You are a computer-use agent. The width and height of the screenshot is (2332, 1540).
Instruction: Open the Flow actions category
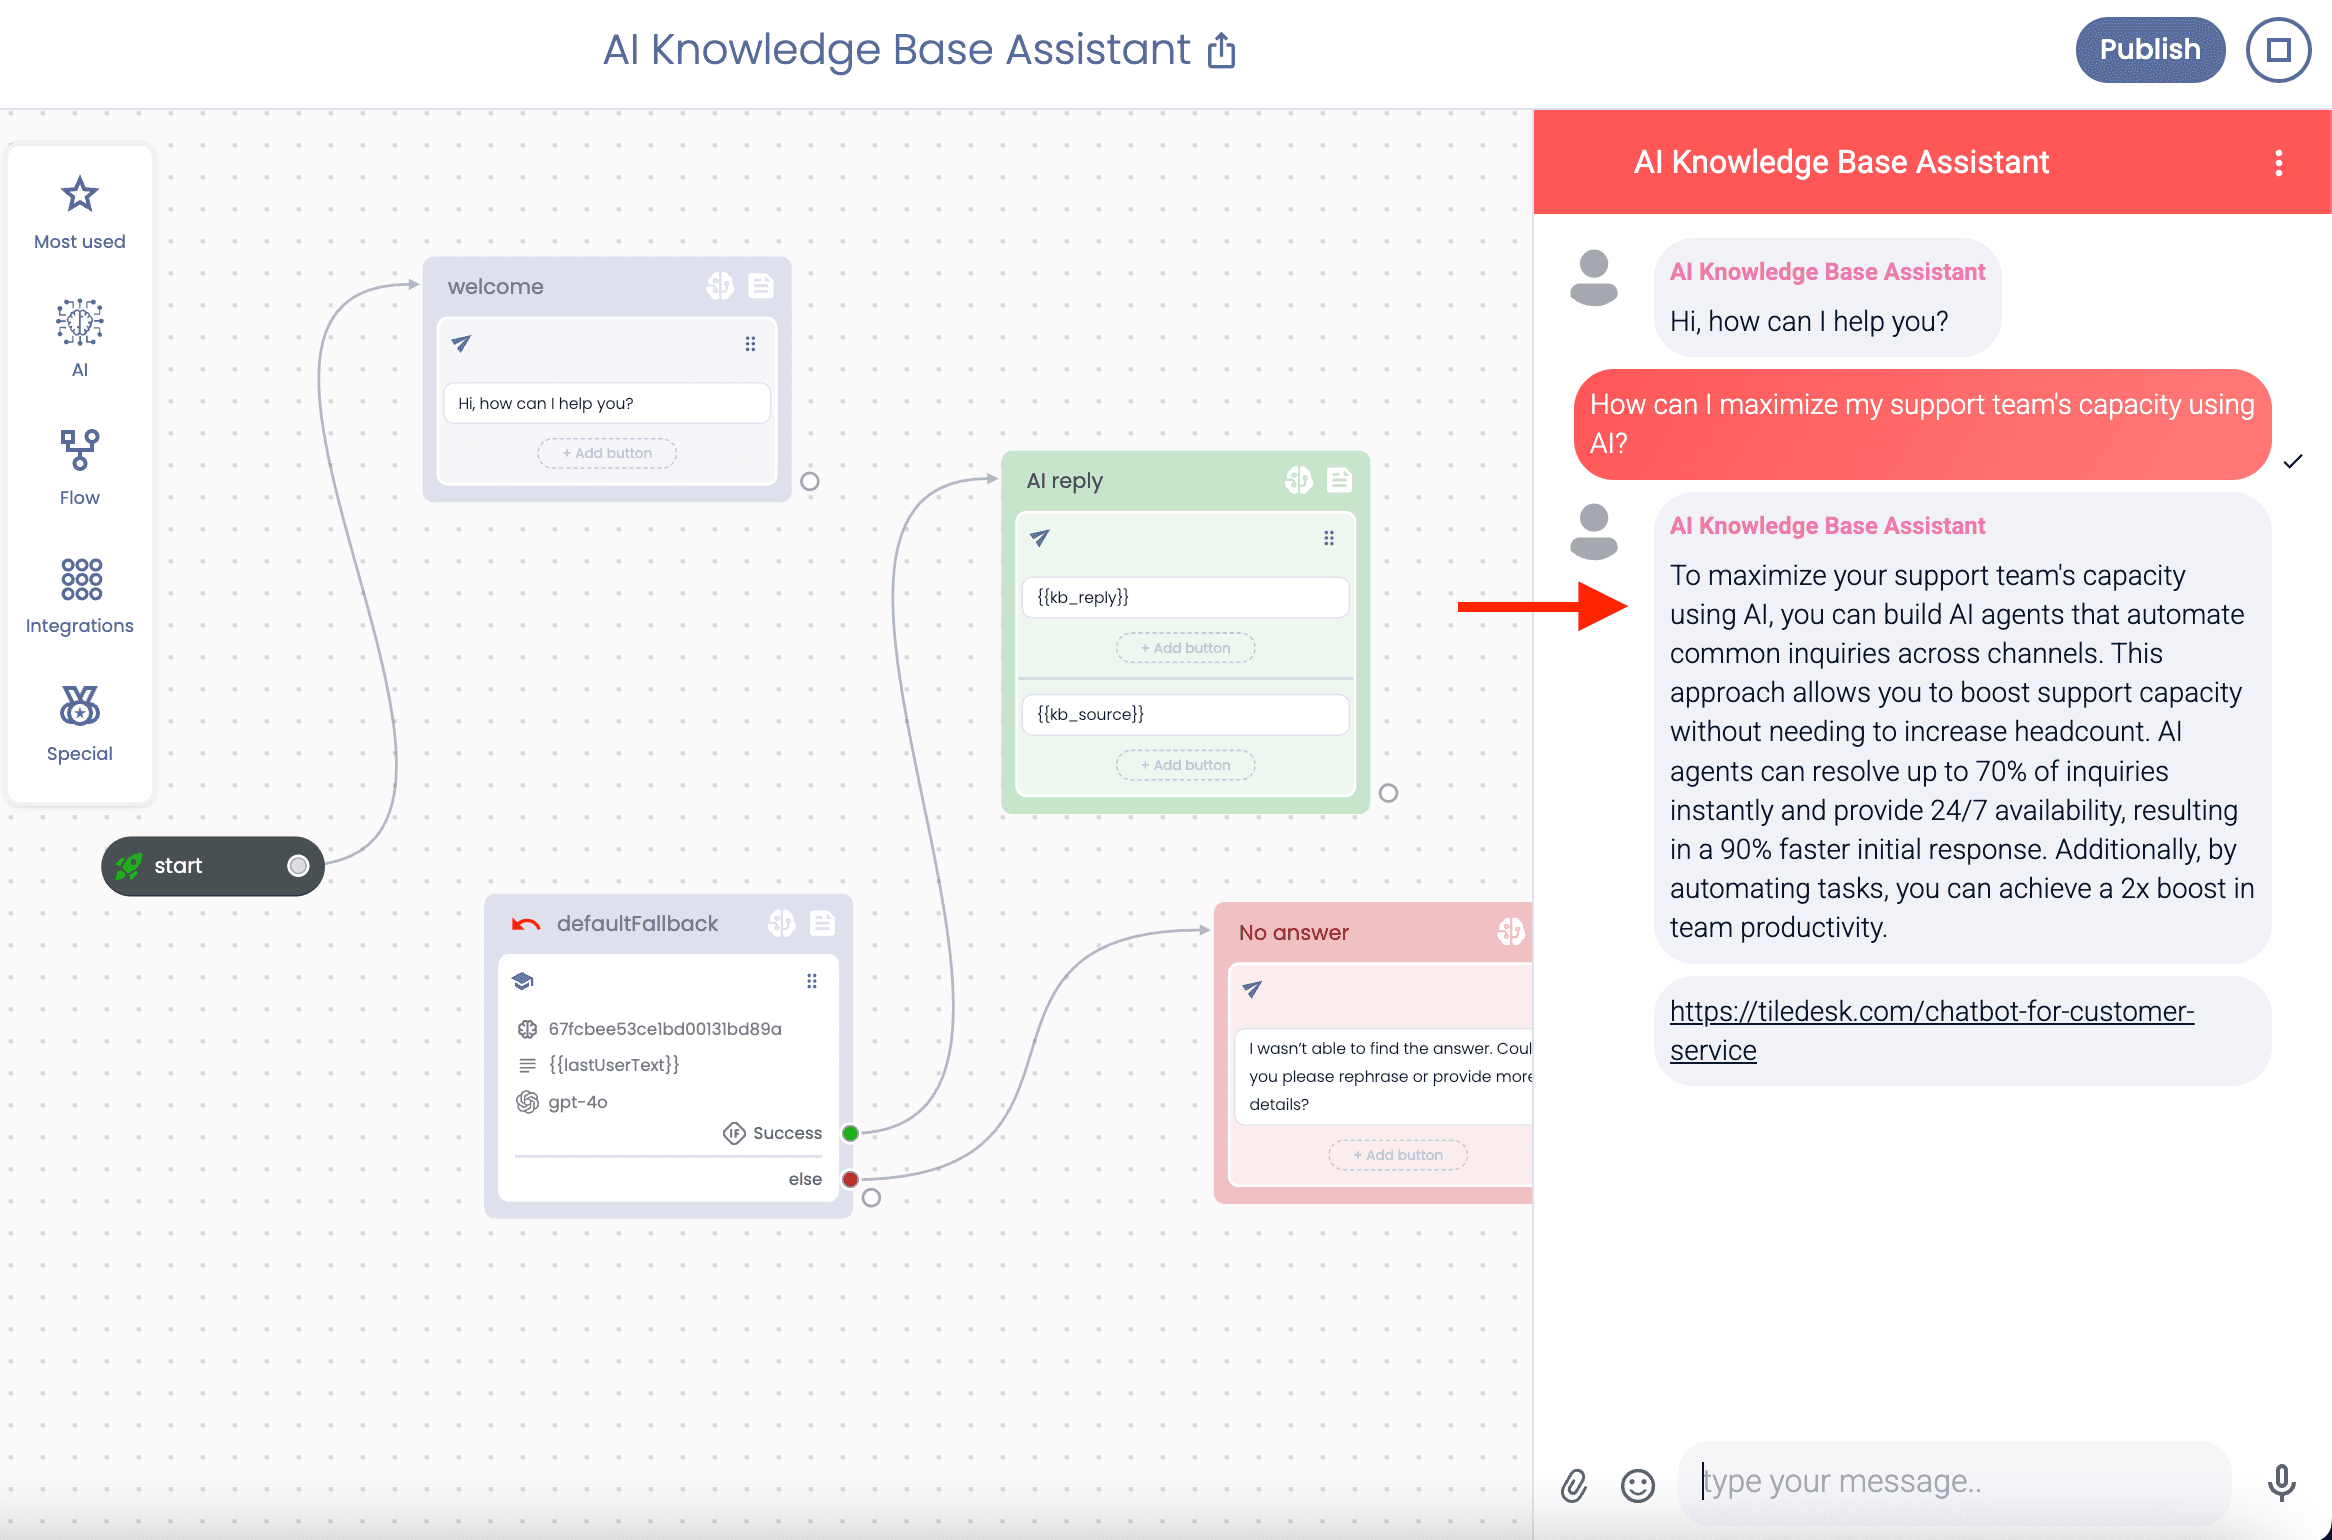click(x=80, y=468)
